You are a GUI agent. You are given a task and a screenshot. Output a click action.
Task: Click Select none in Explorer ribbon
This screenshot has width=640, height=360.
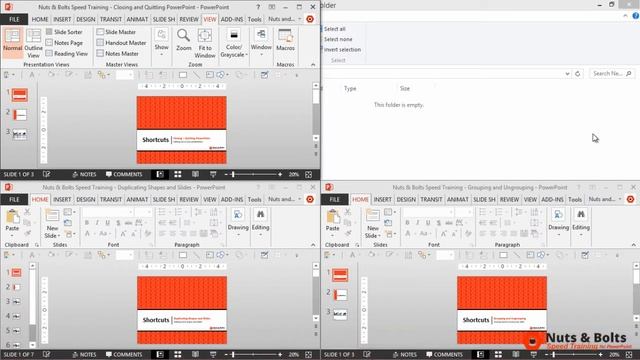point(337,39)
